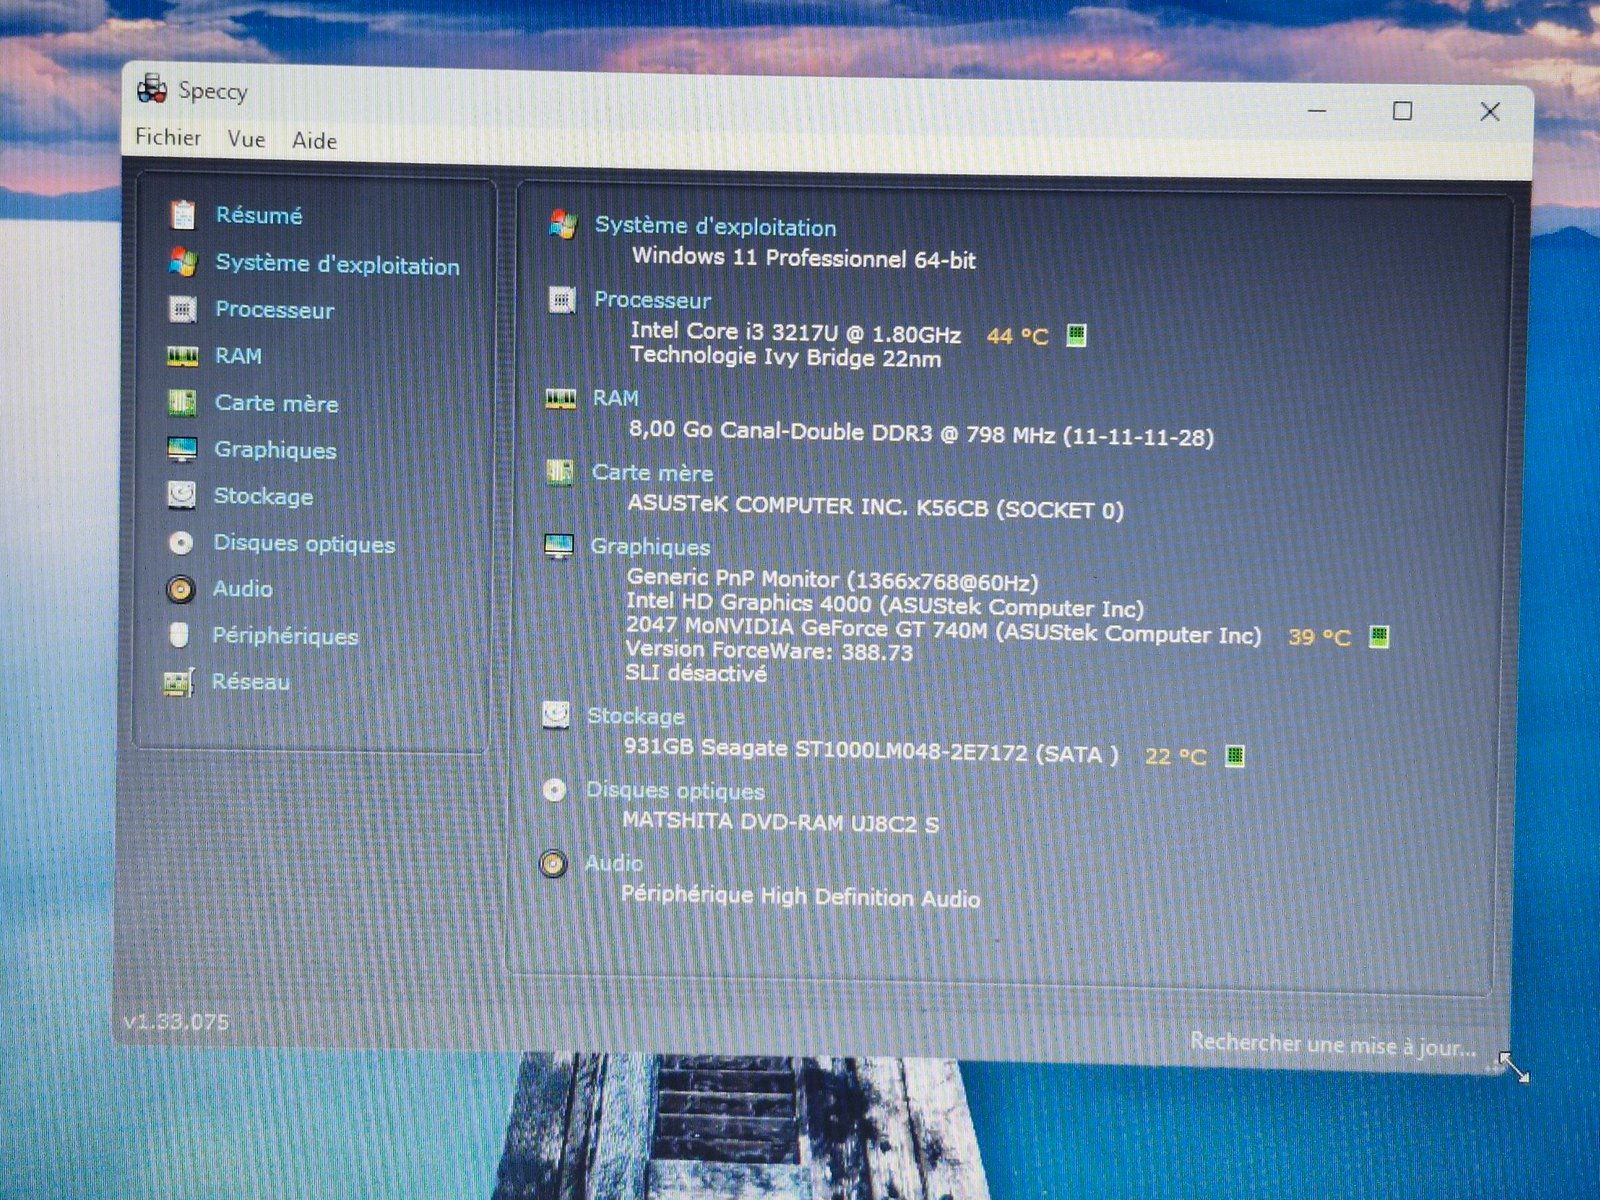This screenshot has height=1200, width=1600.
Task: Open the Audio speaker icon
Action: click(182, 589)
